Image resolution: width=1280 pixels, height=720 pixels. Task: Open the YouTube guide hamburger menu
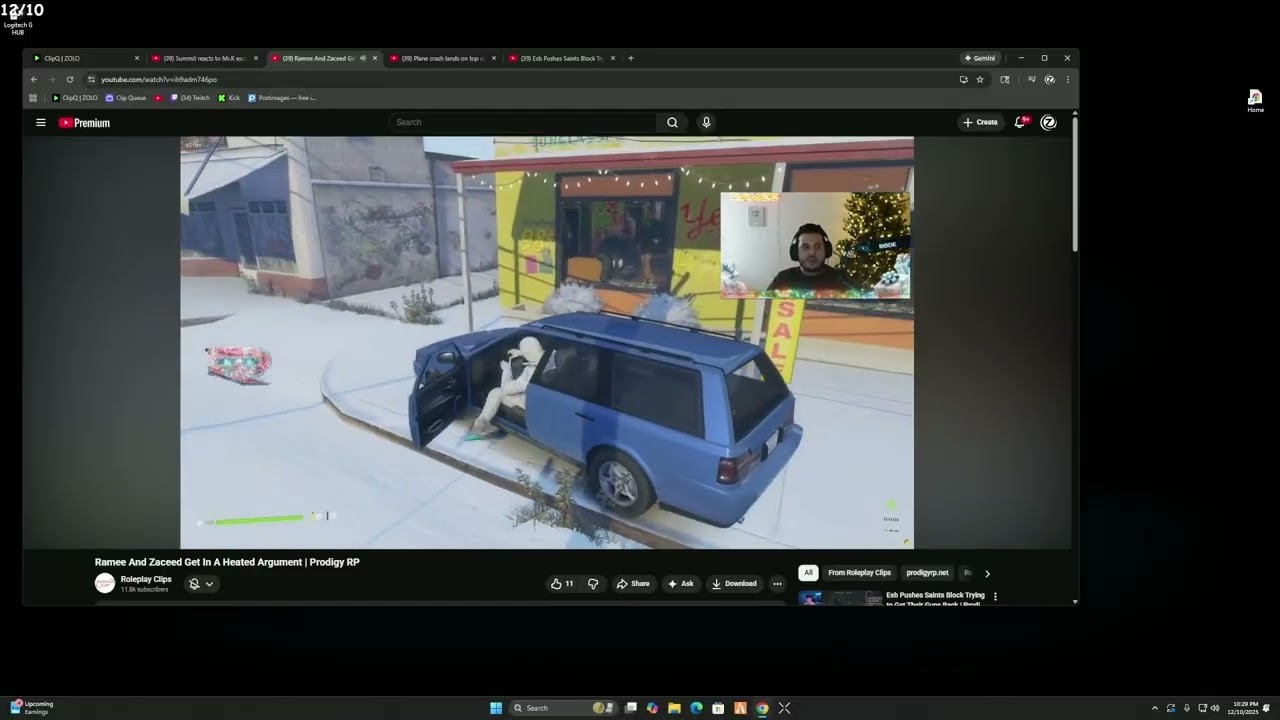click(x=41, y=122)
